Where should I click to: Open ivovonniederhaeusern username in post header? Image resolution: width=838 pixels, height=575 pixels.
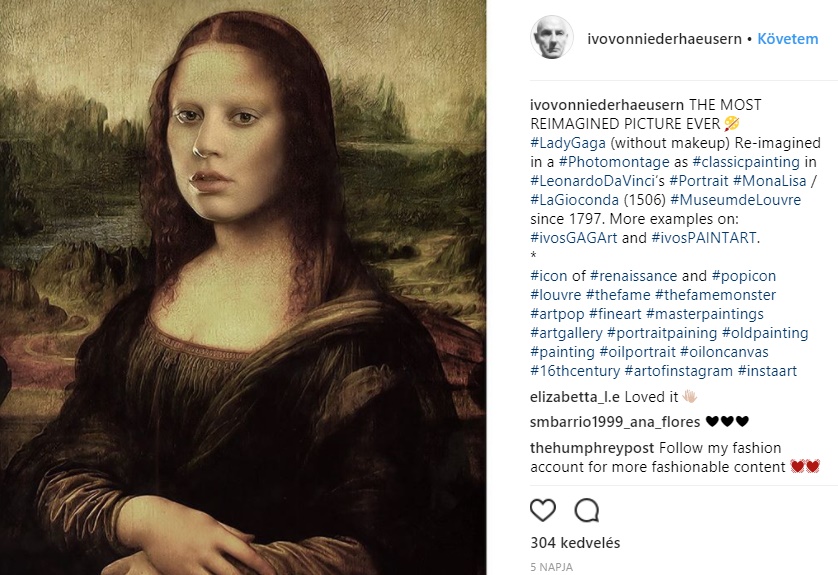coord(664,39)
